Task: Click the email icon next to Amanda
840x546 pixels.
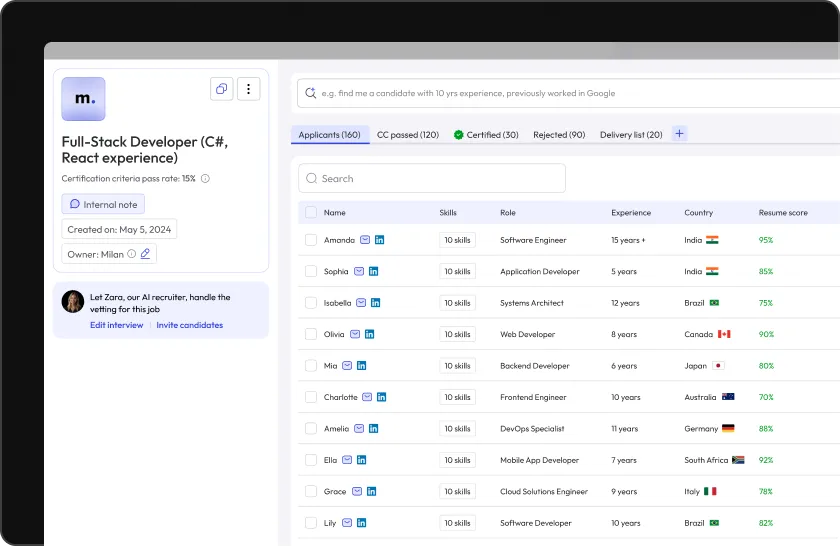Action: 365,240
